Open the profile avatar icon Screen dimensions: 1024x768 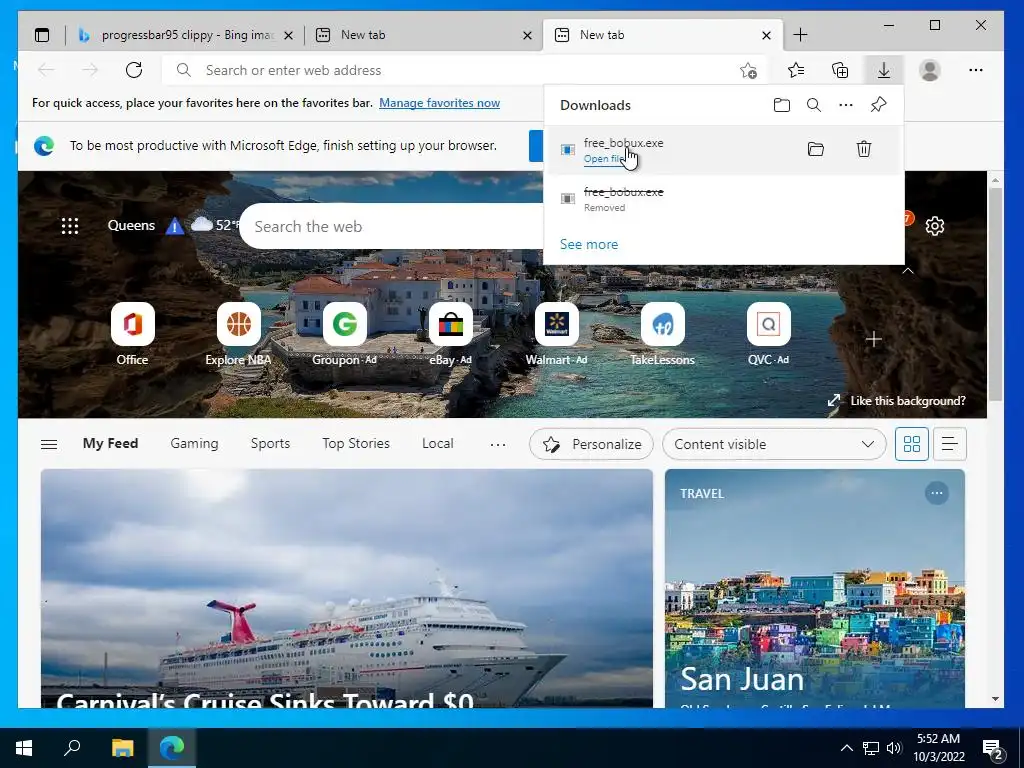pyautogui.click(x=929, y=70)
